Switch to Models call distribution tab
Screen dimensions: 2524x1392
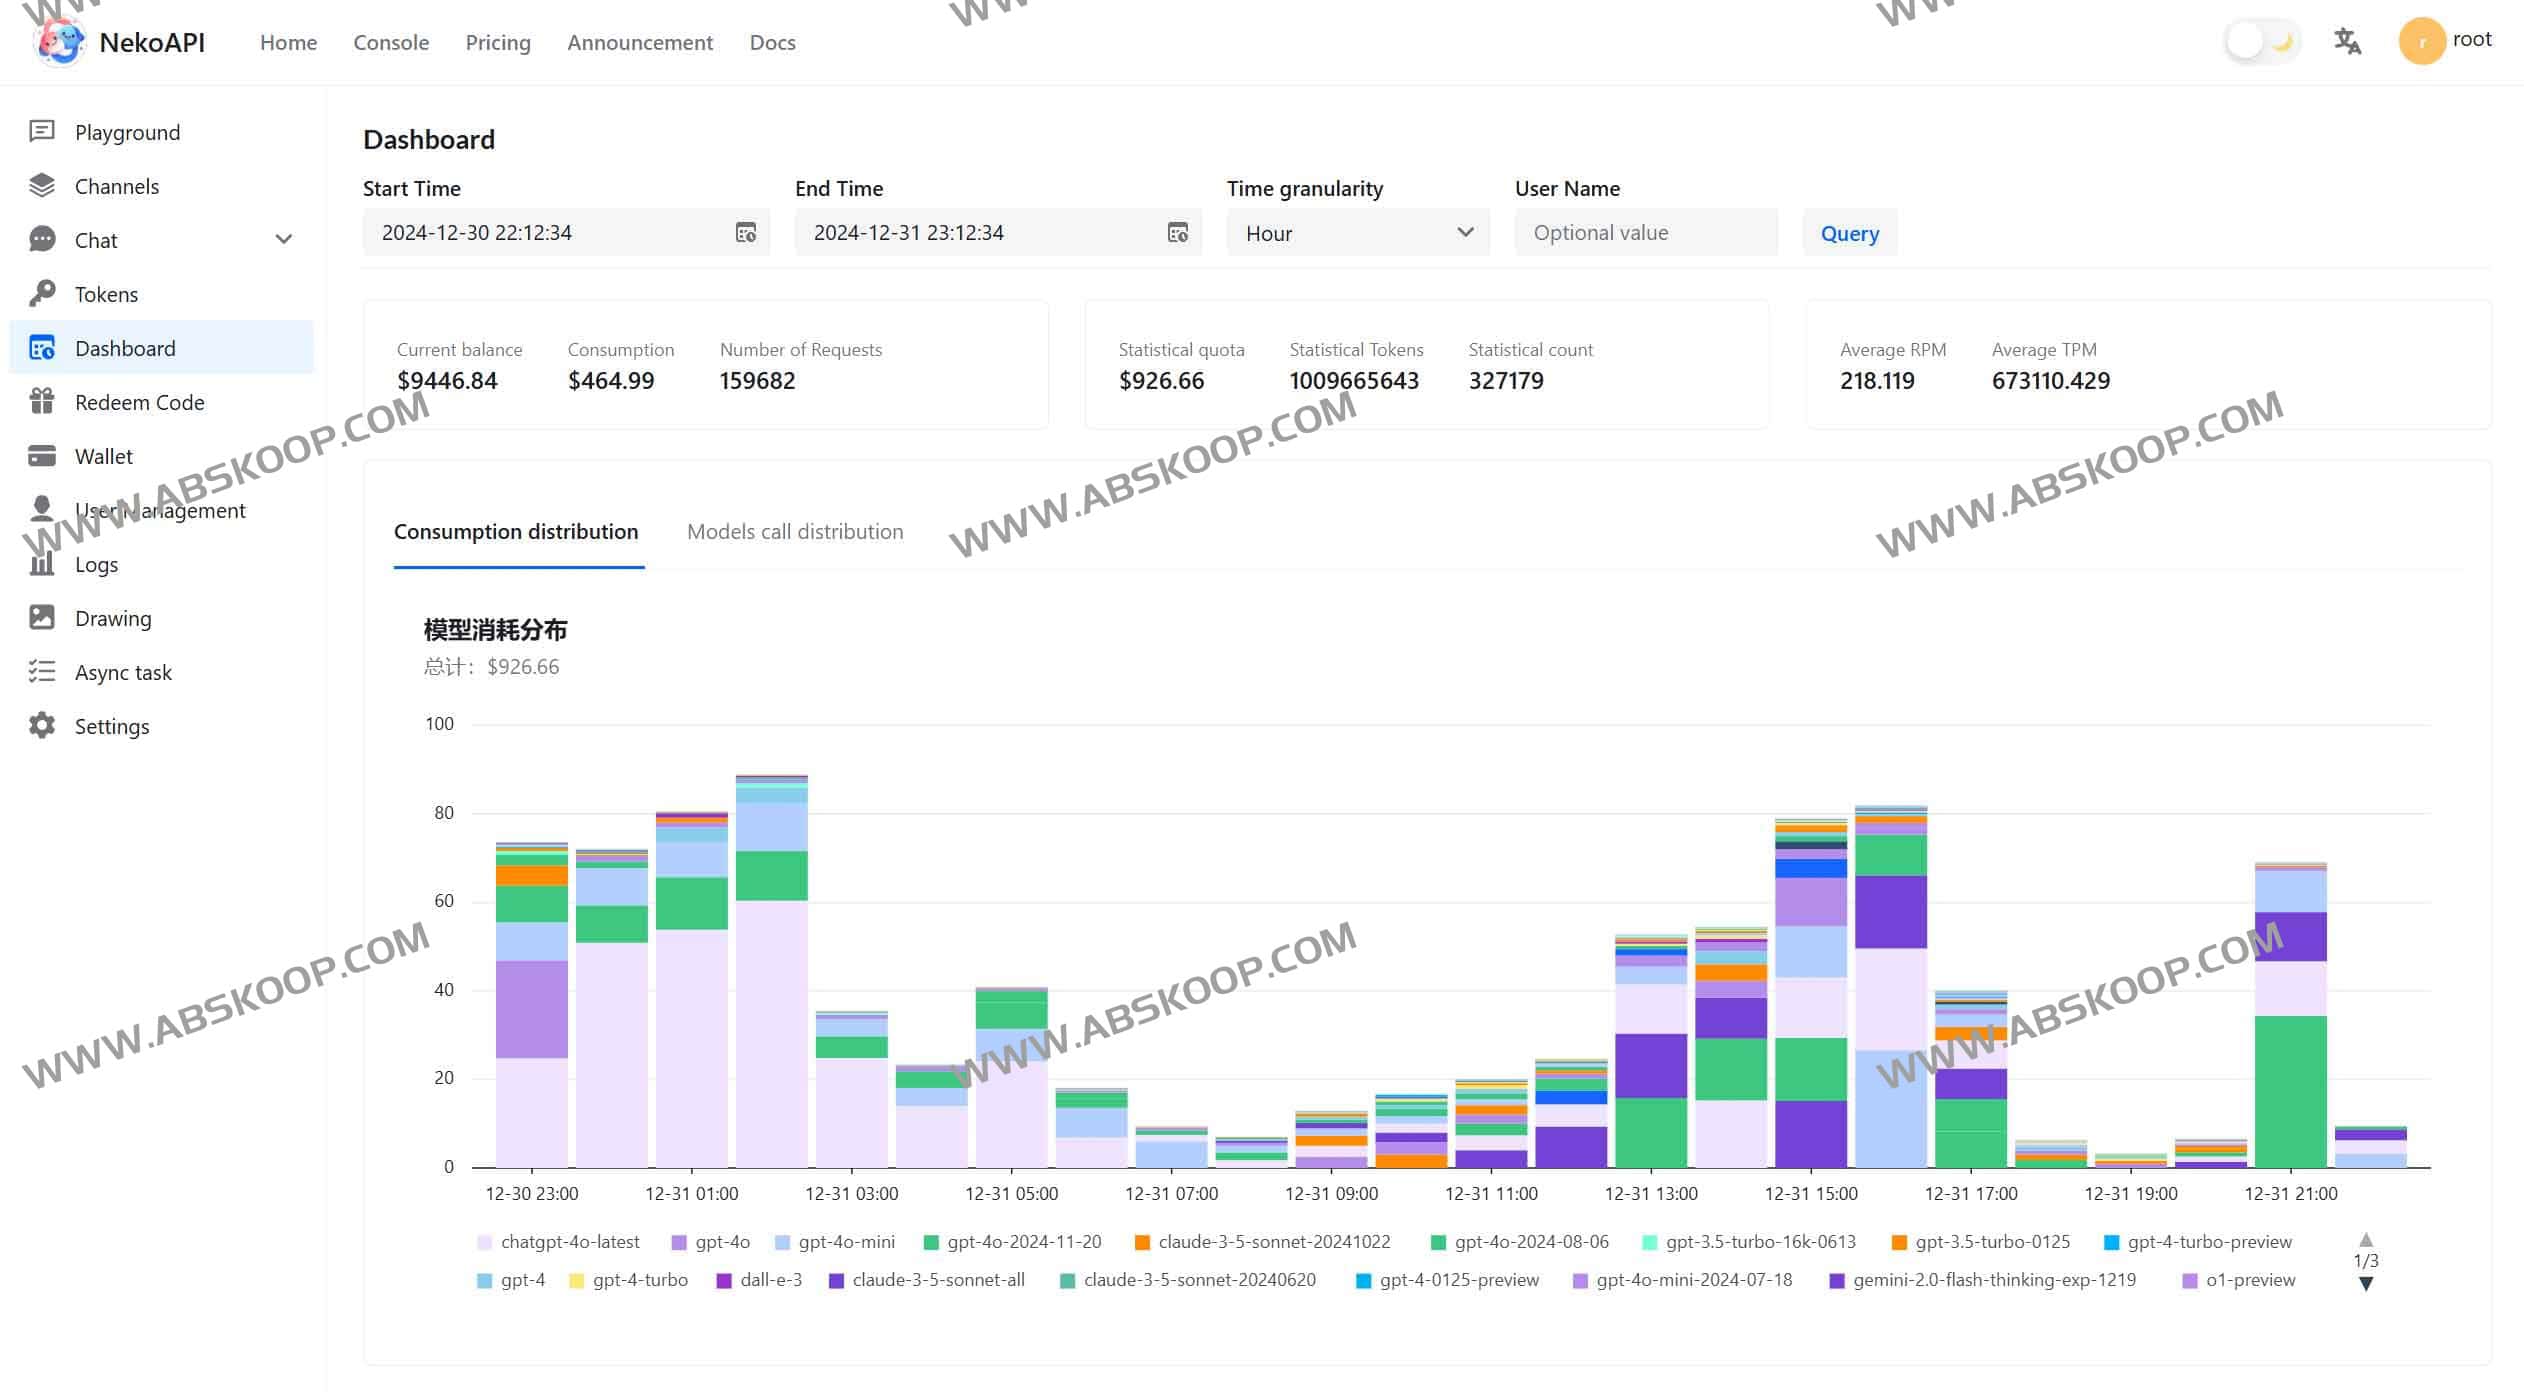pos(794,532)
